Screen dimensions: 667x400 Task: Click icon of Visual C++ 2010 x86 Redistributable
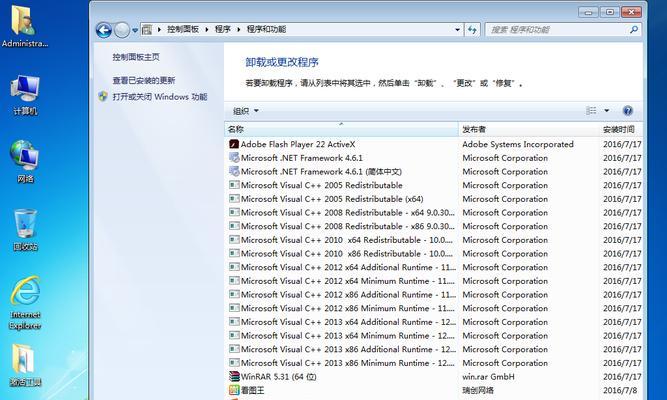click(234, 253)
